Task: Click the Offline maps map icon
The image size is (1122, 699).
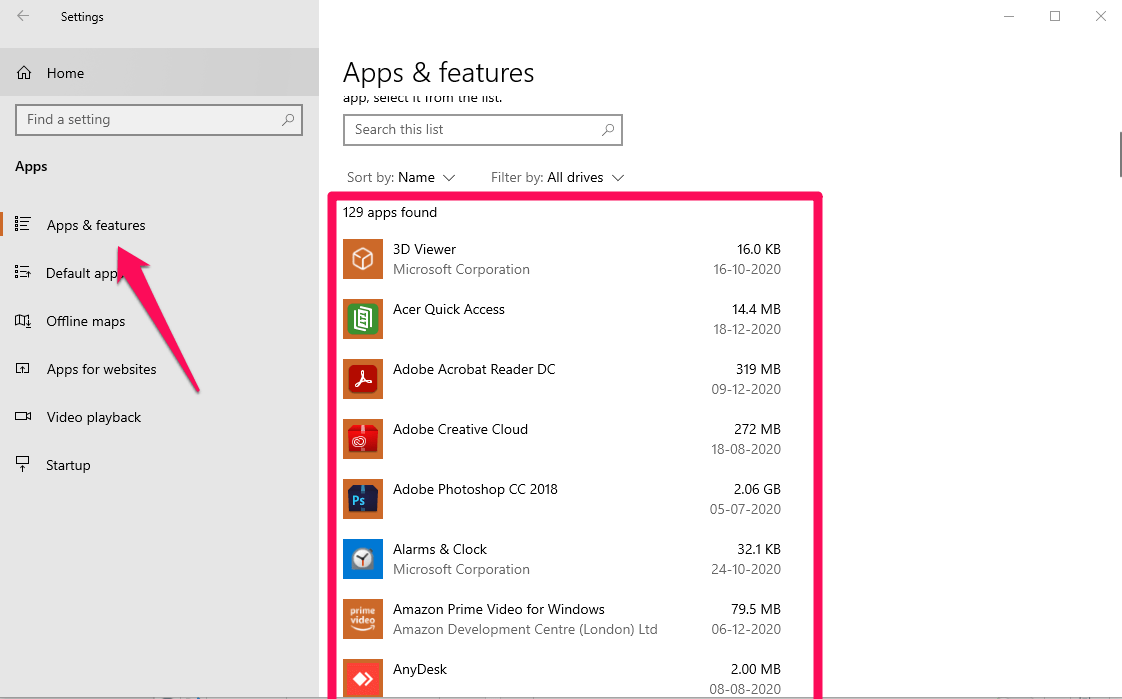Action: (x=23, y=321)
